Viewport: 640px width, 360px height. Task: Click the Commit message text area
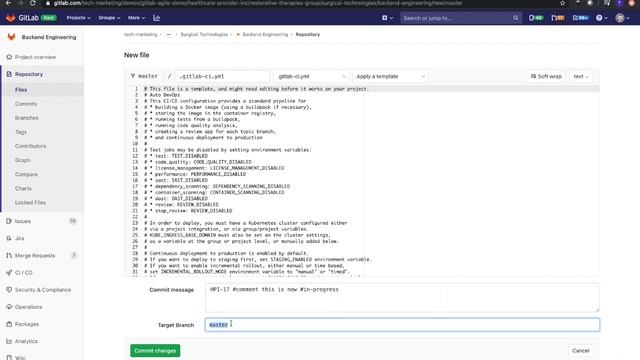point(402,298)
